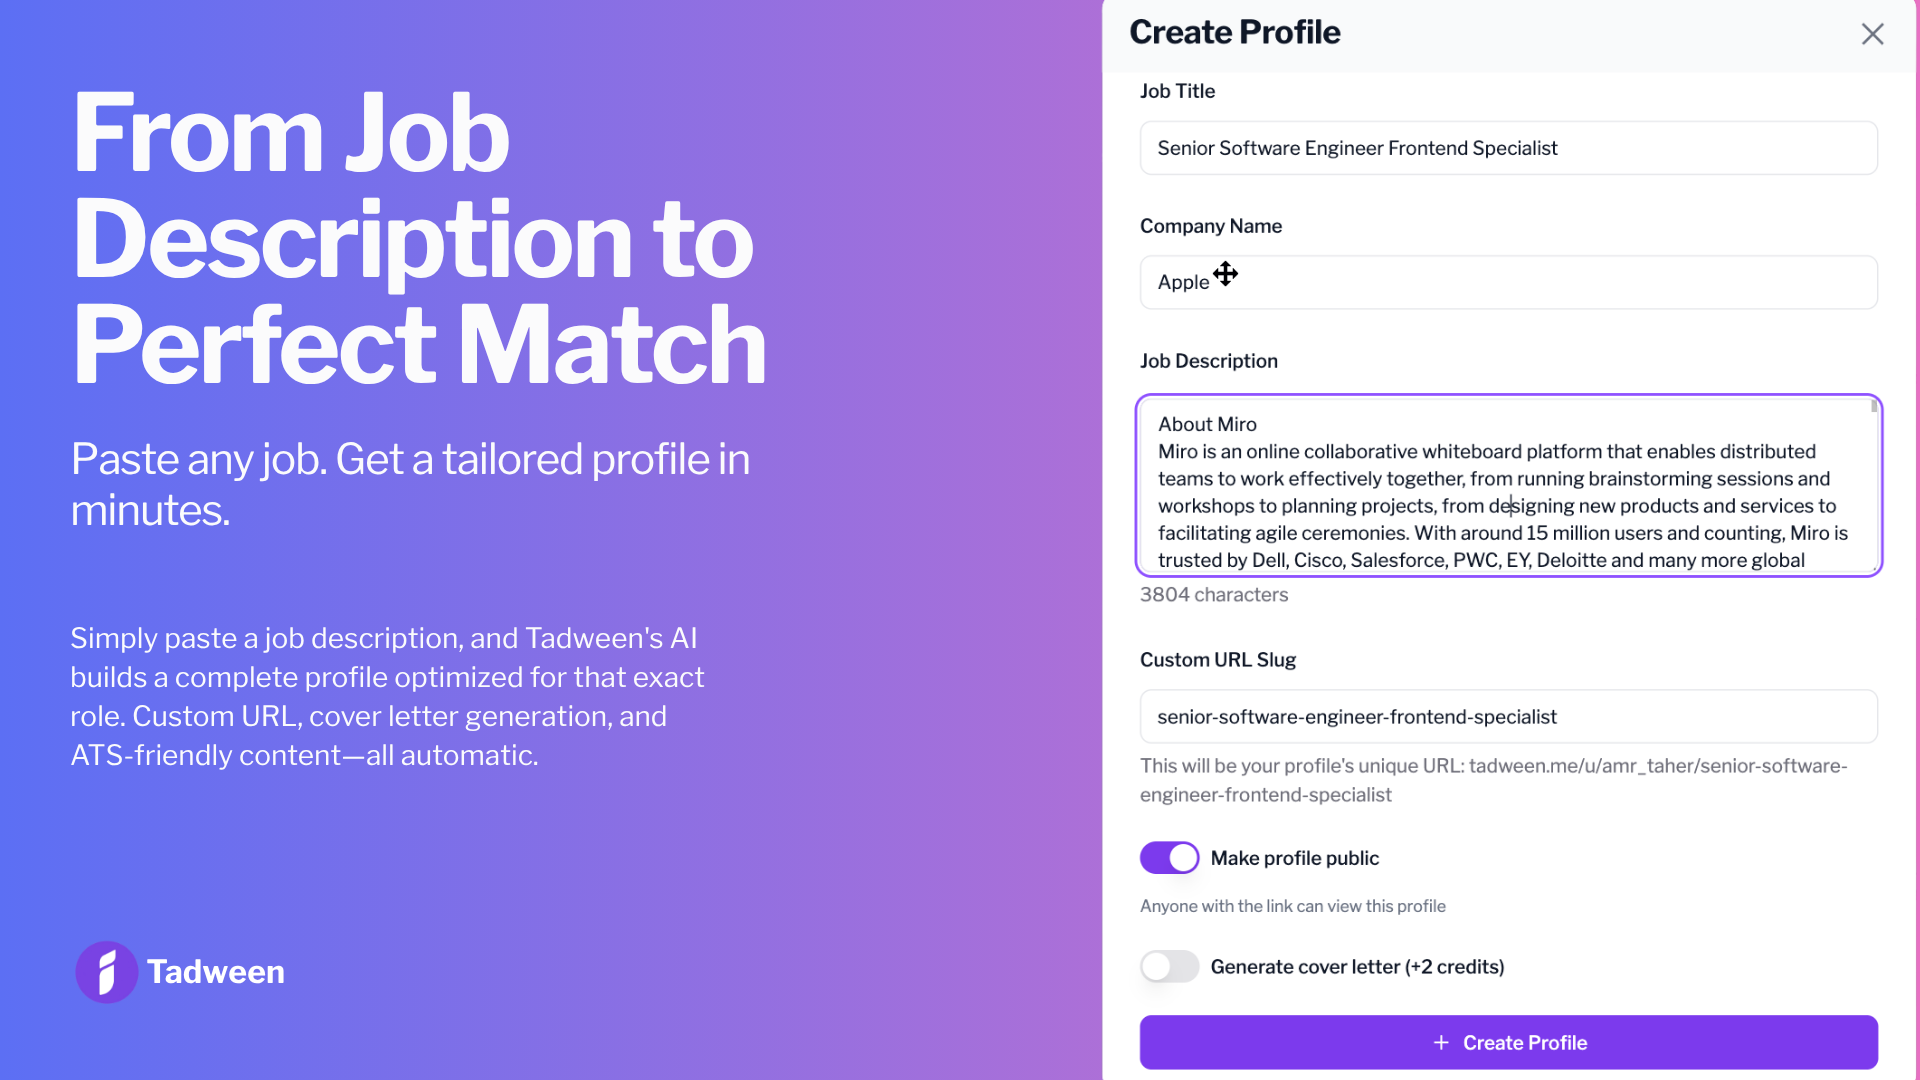Click the Job Description label

1208,361
